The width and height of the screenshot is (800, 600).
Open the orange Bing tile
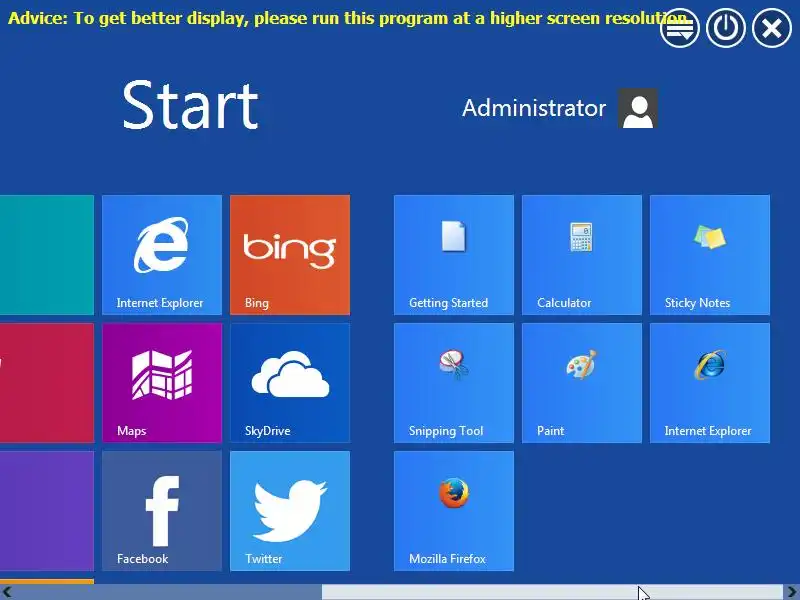point(290,255)
